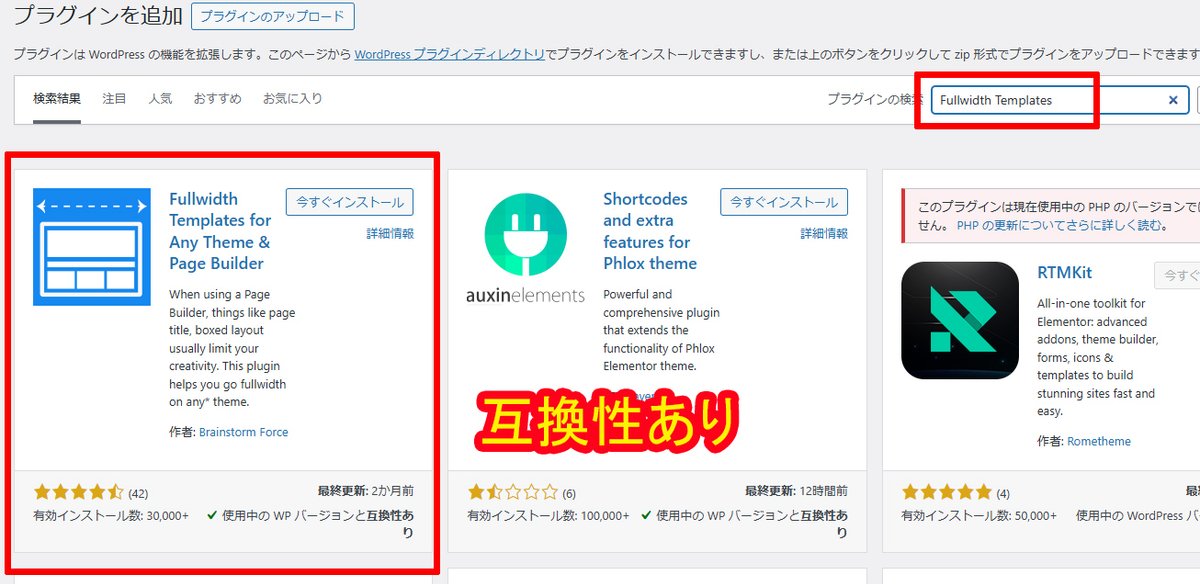Click the compatibility checkmark under Phlox shortcodes plugin
This screenshot has width=1200, height=584.
[x=646, y=516]
